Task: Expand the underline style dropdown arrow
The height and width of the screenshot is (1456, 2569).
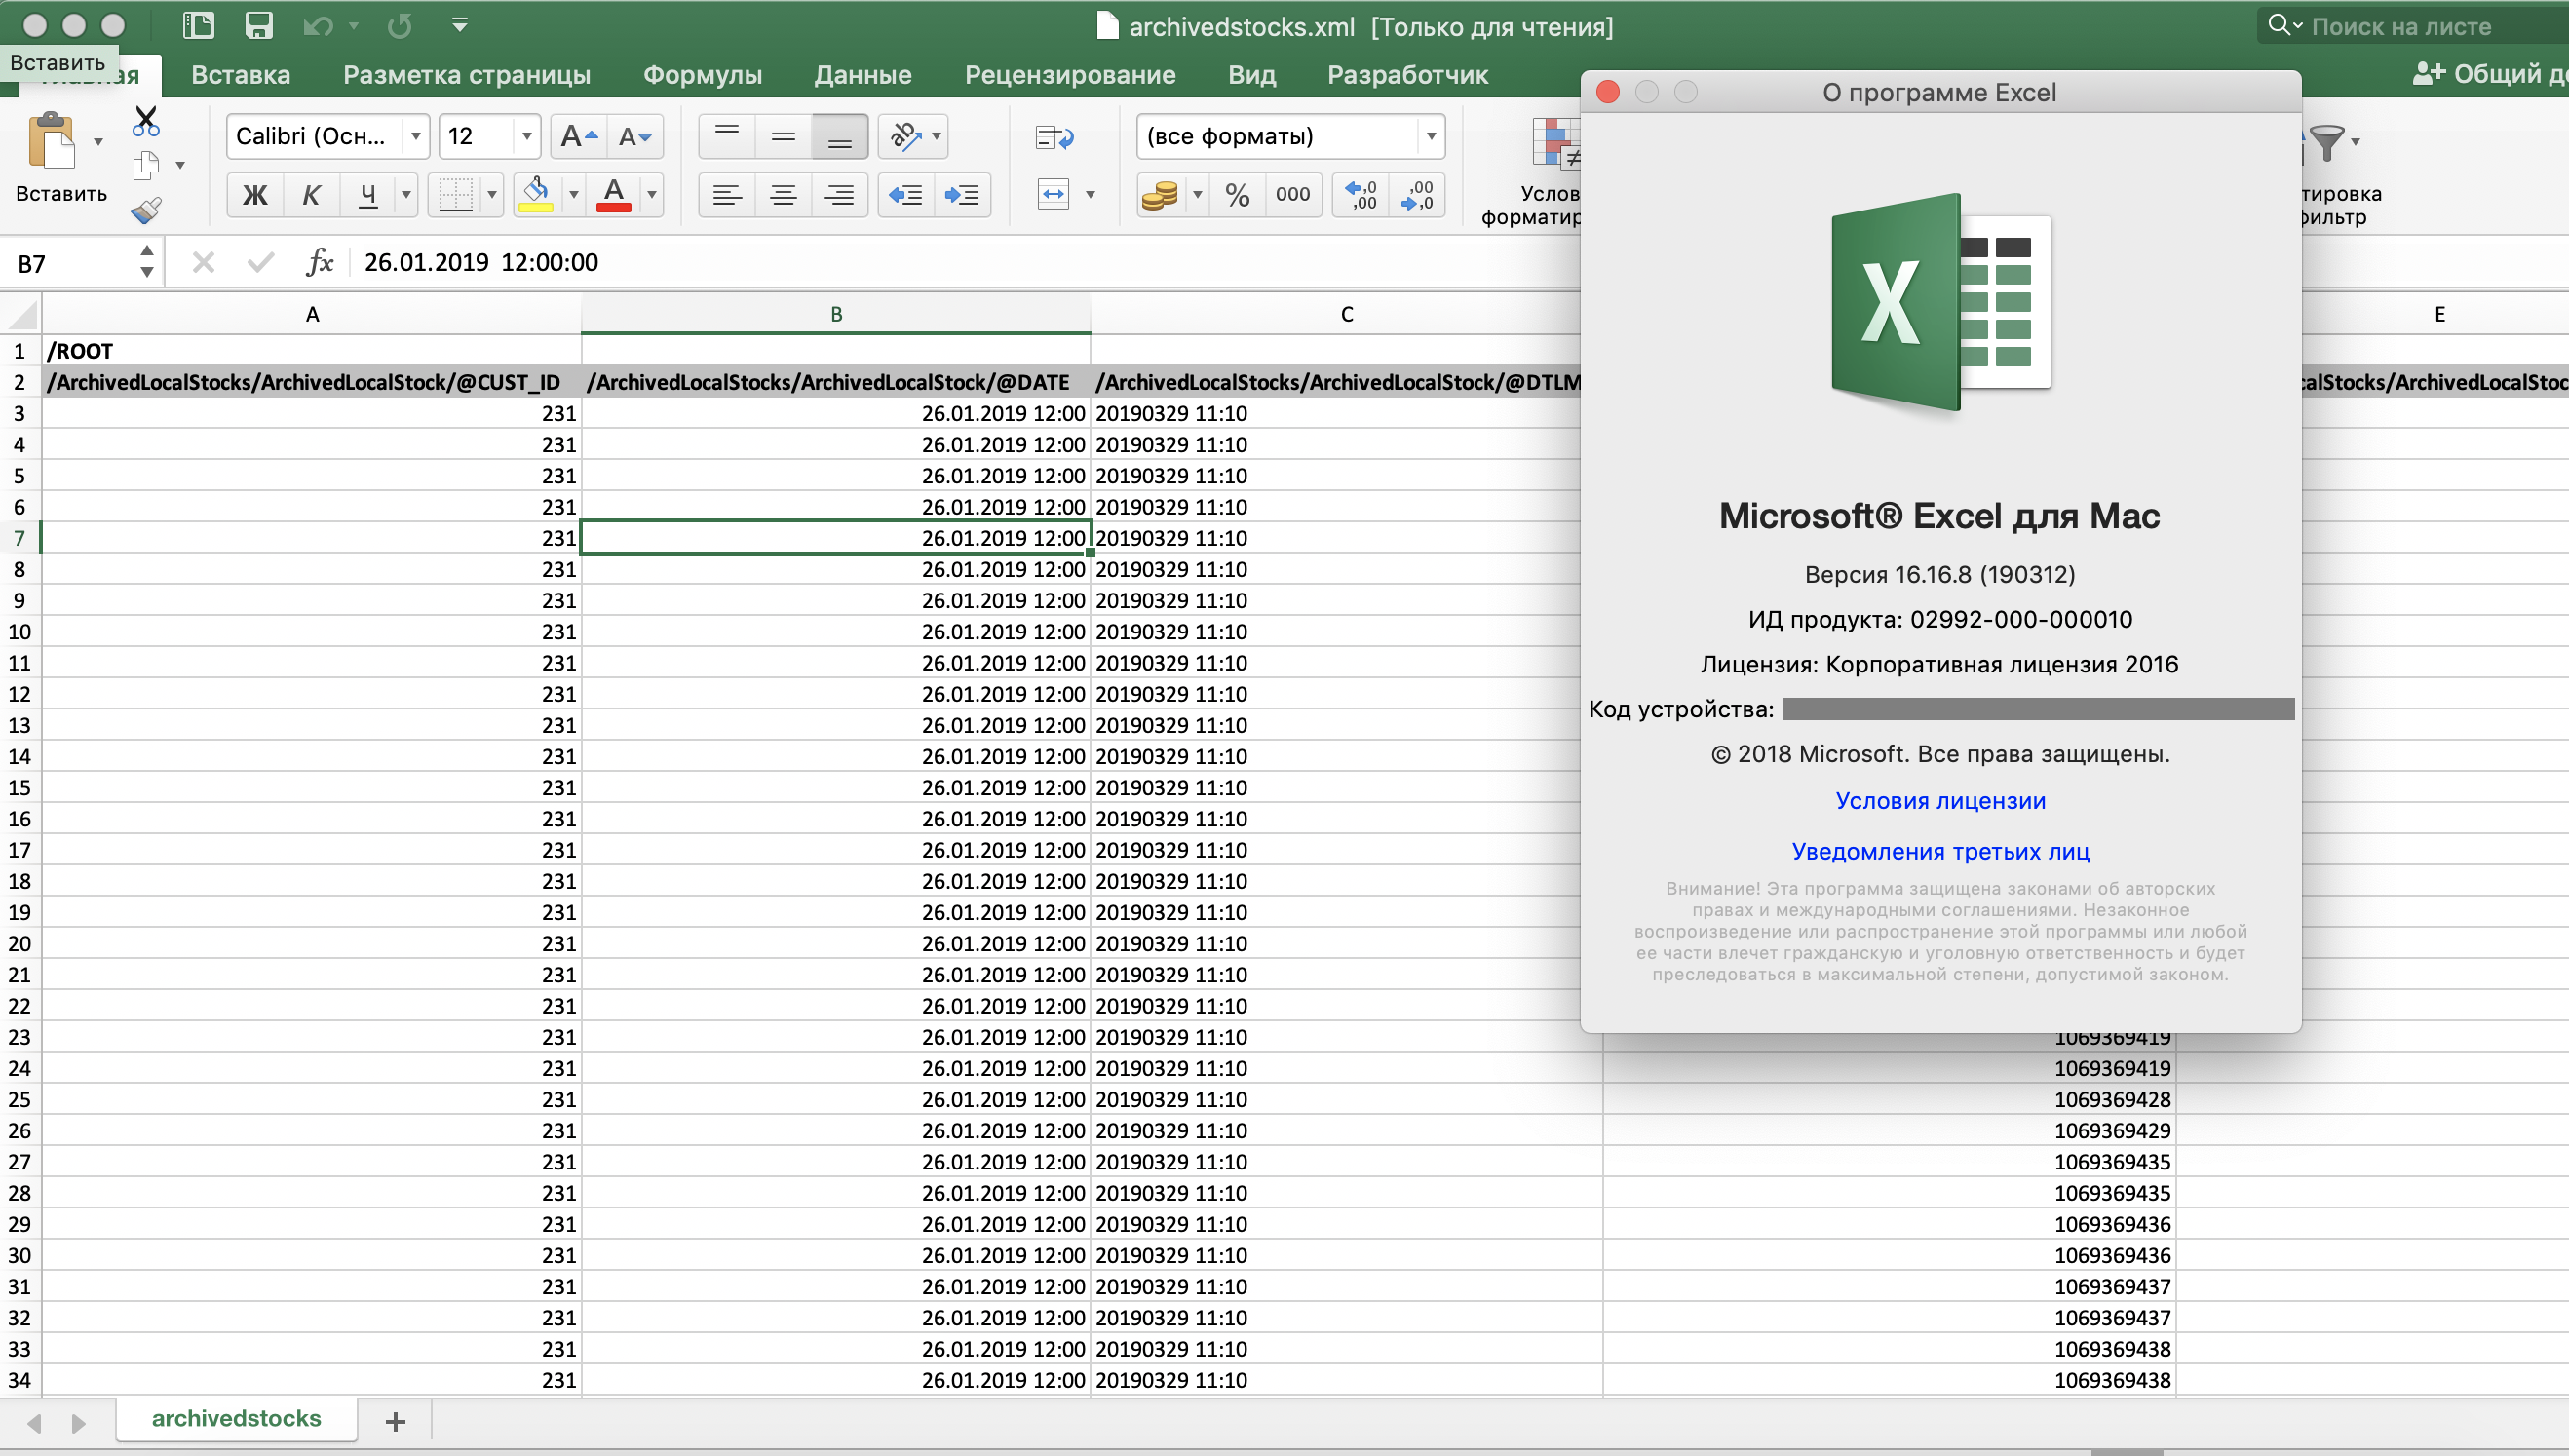Action: pyautogui.click(x=406, y=194)
